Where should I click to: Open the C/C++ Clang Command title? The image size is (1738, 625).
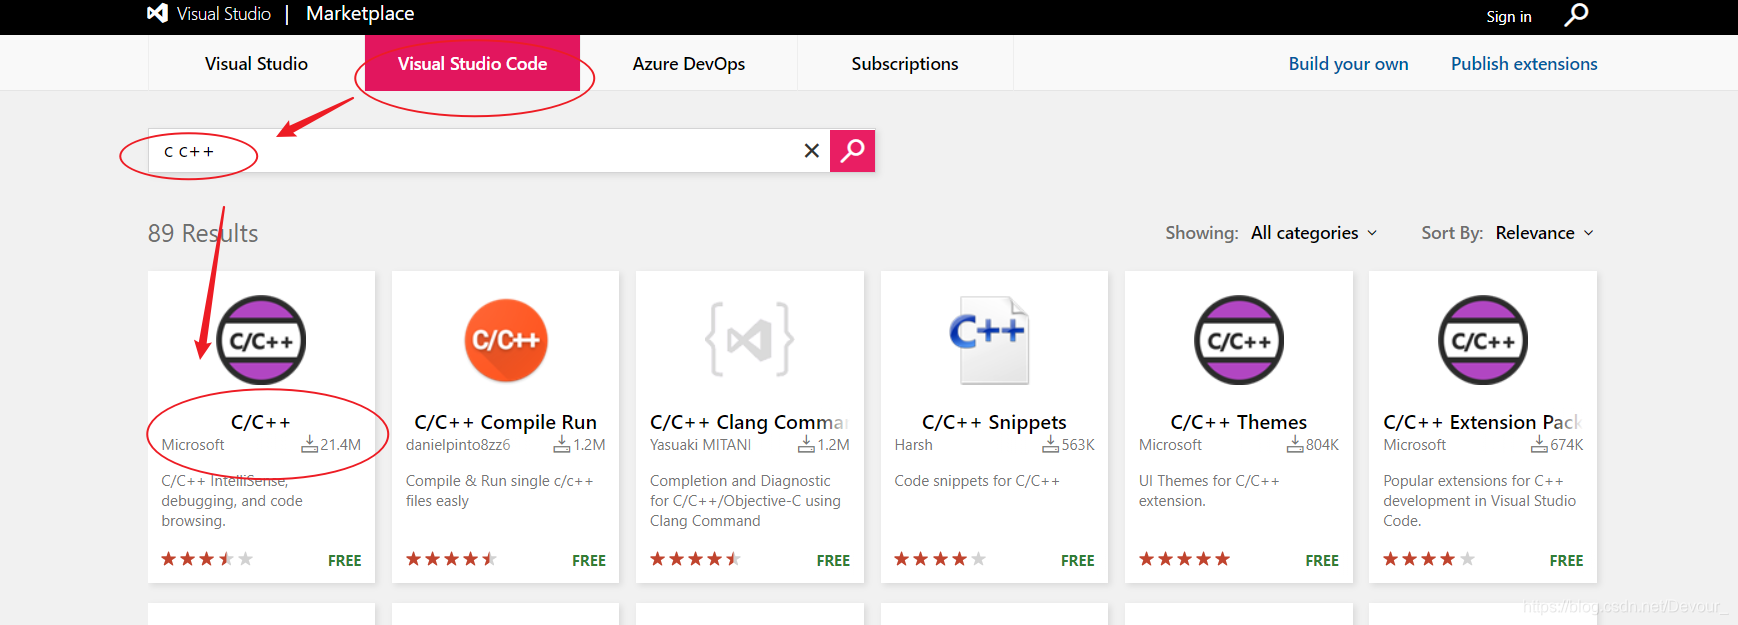(750, 422)
